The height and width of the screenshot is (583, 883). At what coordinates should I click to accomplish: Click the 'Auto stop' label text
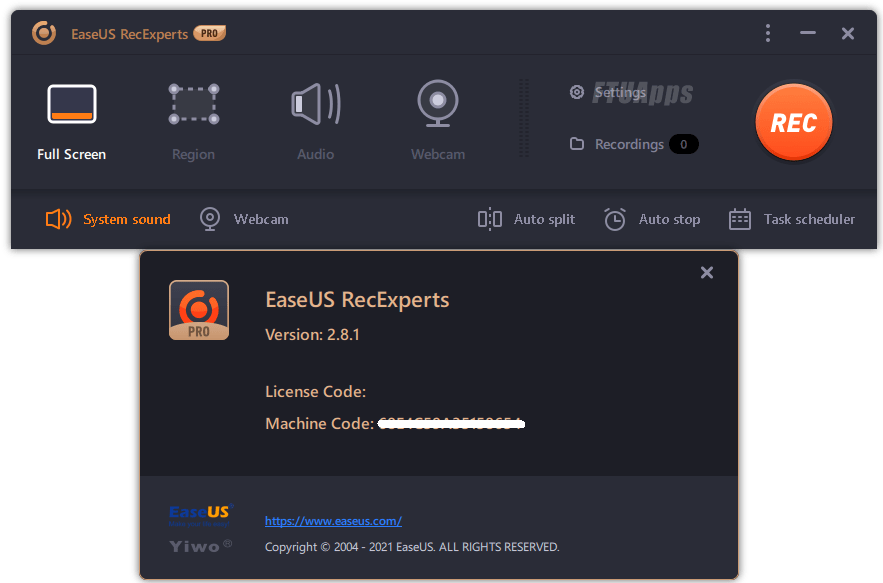[670, 219]
